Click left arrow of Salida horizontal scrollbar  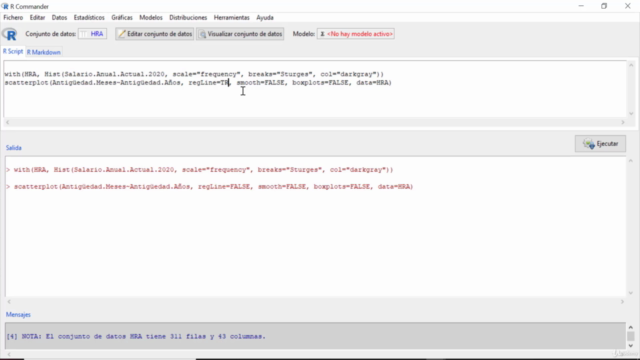click(9, 302)
